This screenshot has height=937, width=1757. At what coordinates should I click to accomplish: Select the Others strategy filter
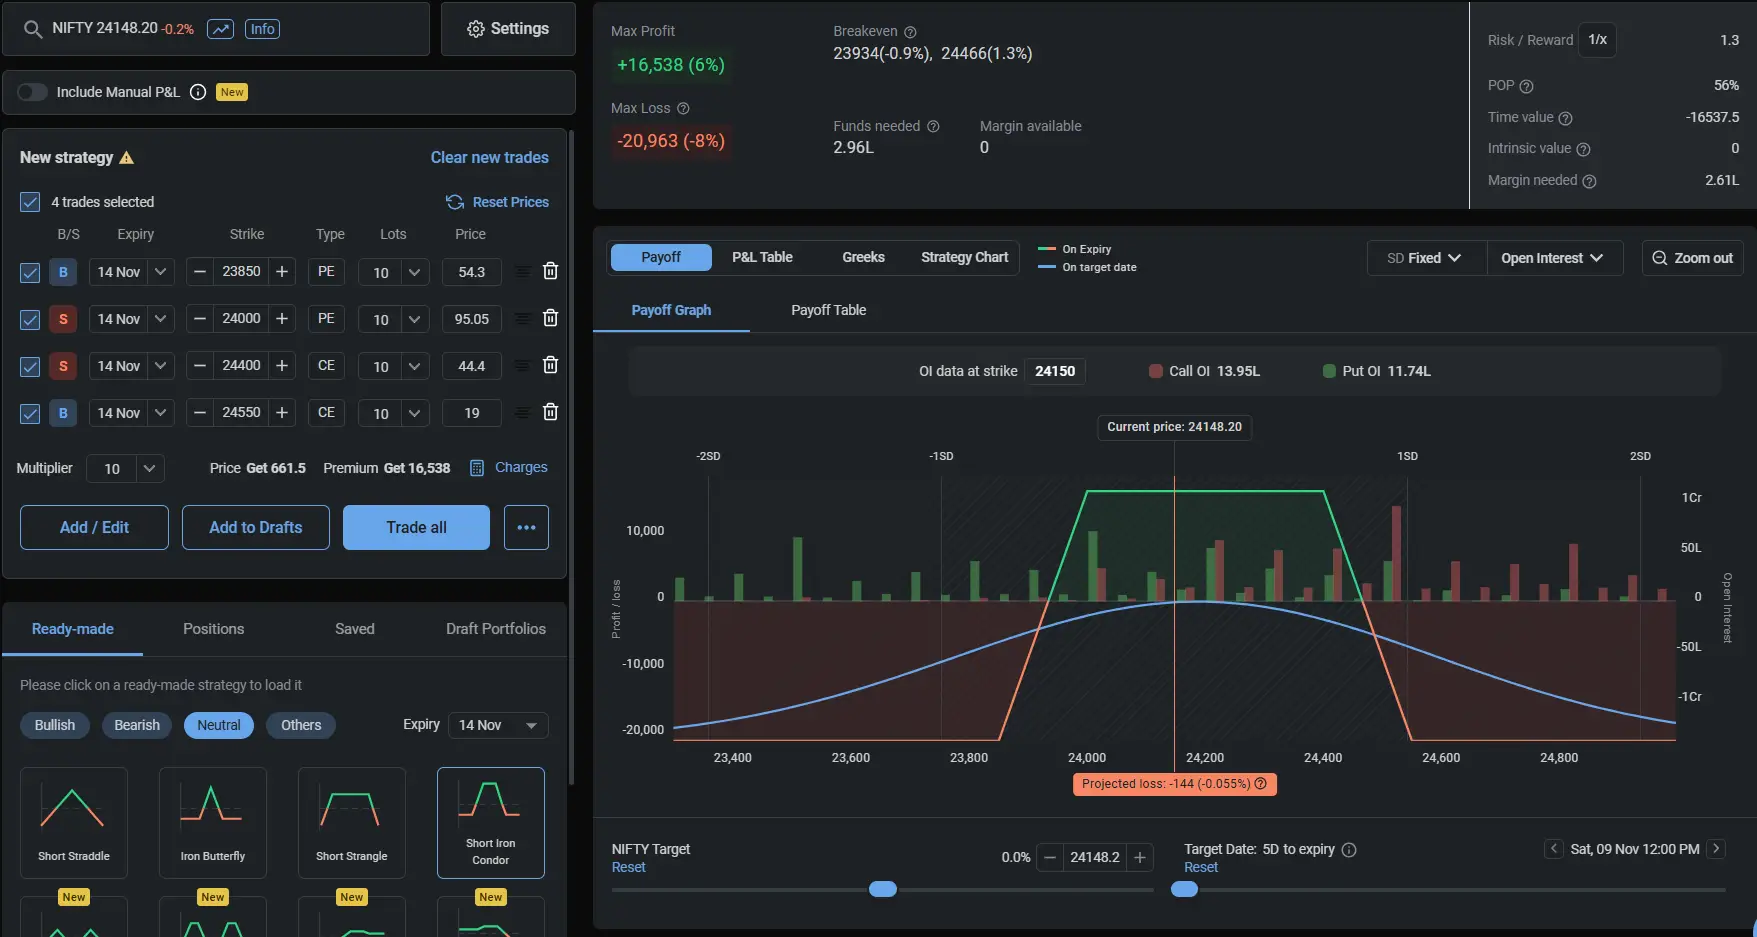301,725
